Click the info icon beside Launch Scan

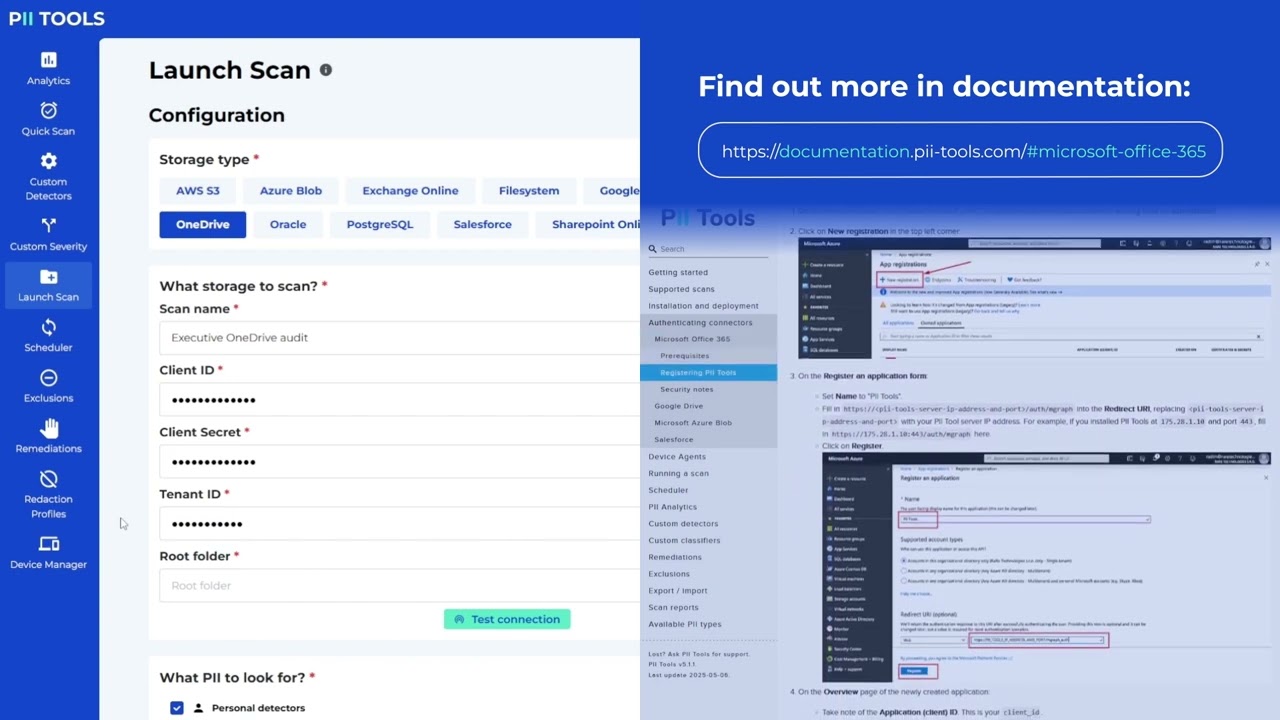click(x=325, y=70)
